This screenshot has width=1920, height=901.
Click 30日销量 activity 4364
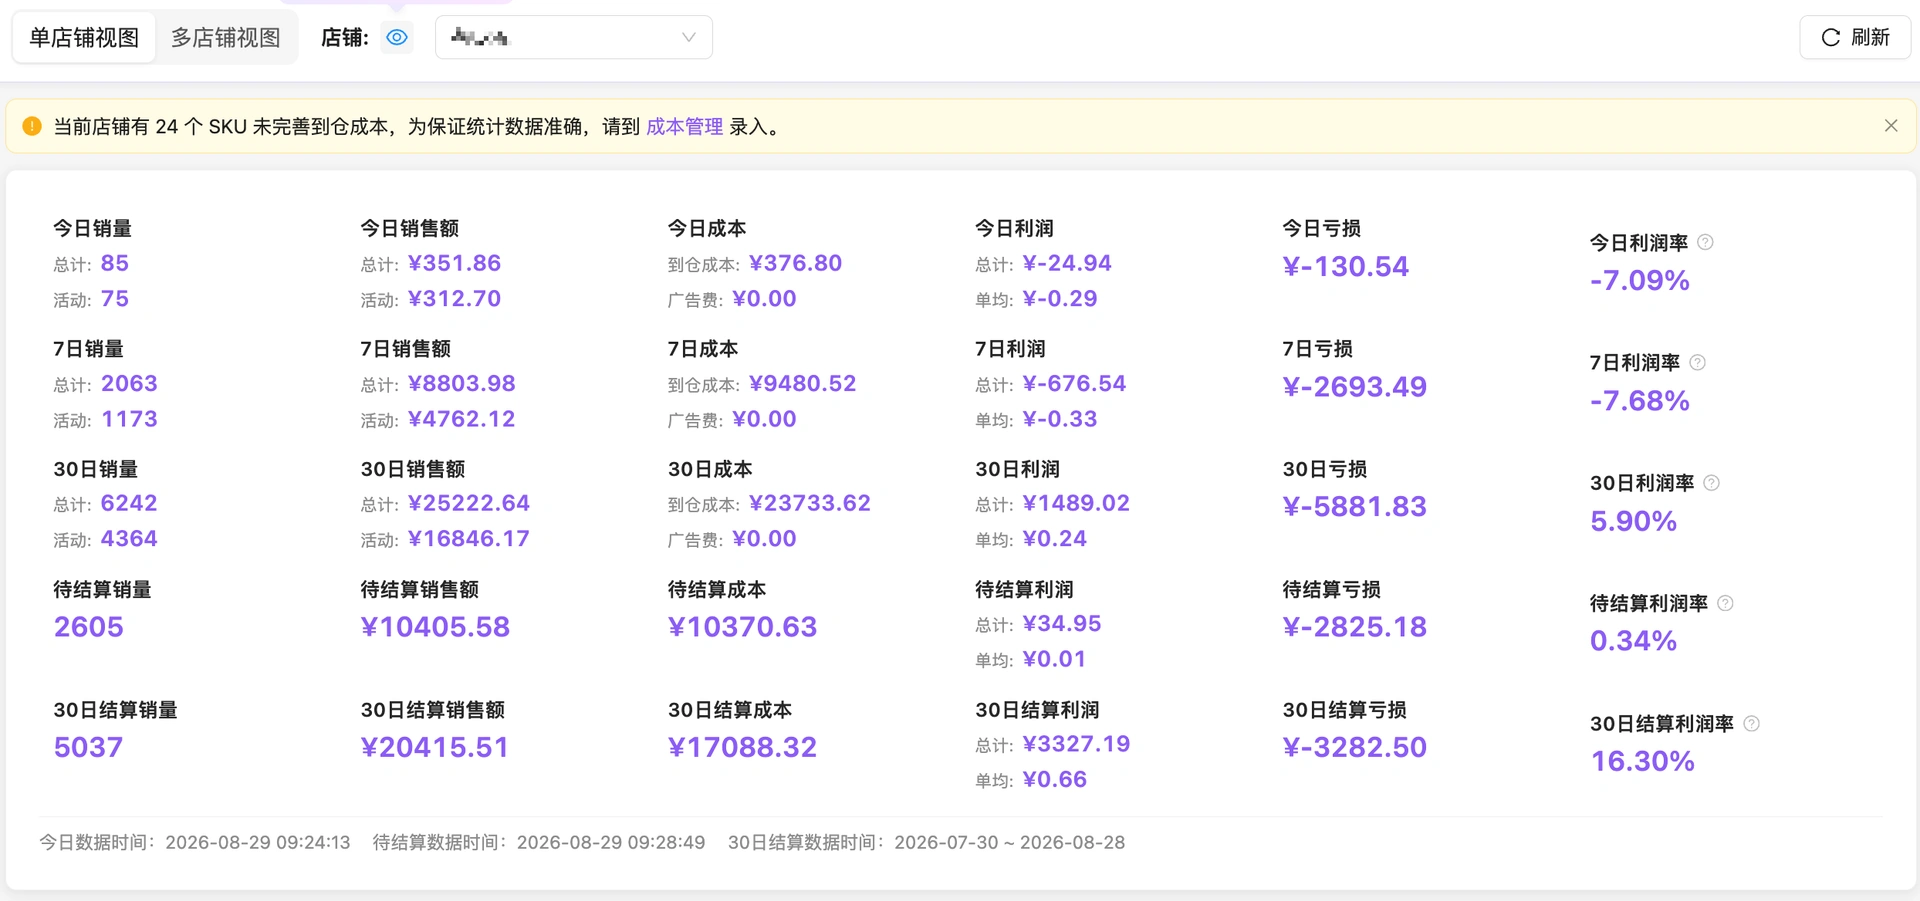tap(129, 539)
